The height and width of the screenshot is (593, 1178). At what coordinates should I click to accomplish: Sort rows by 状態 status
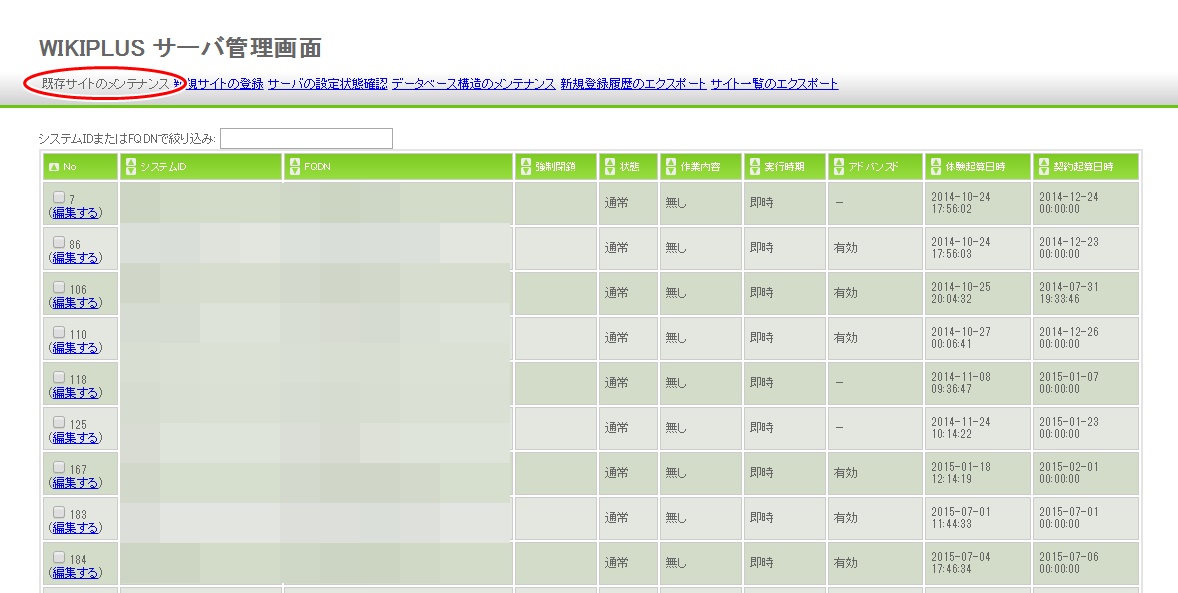coord(610,166)
